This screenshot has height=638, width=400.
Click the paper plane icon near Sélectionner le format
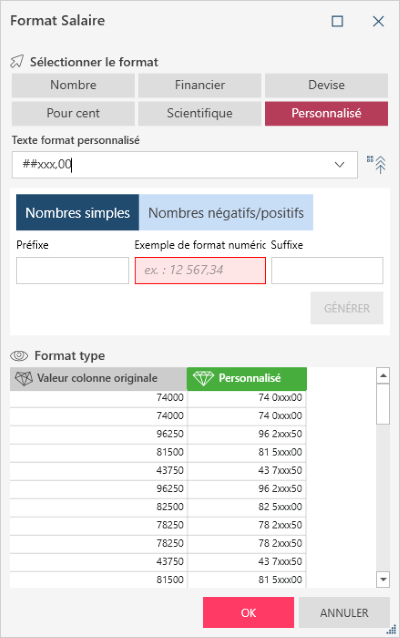point(17,62)
